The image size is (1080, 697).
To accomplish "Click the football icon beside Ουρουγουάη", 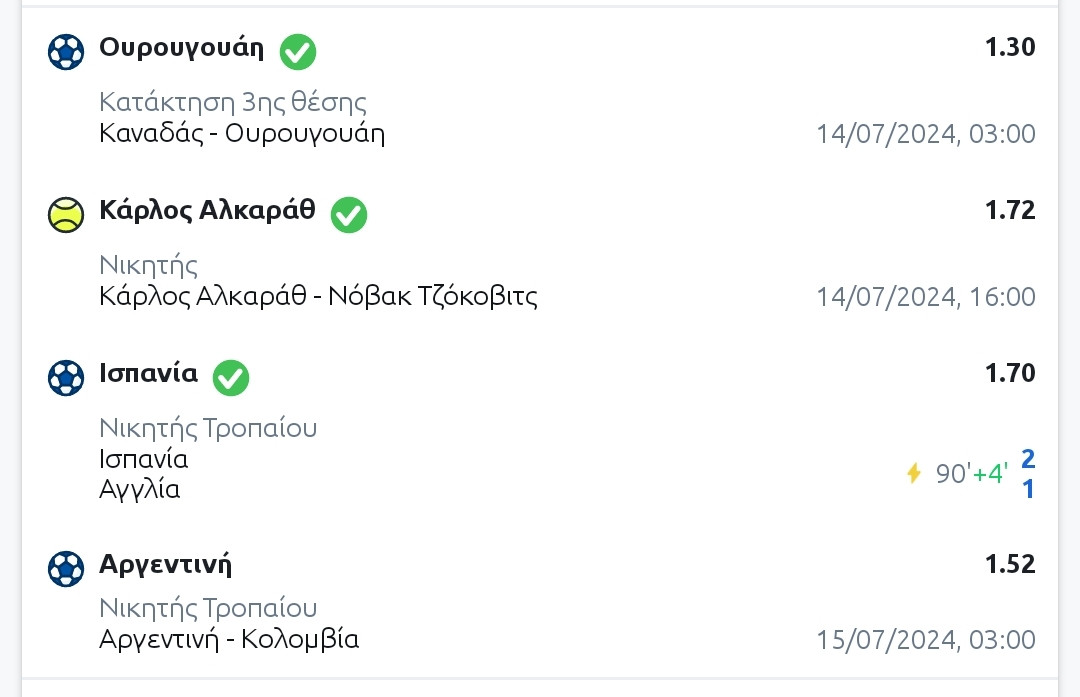I will tap(66, 51).
